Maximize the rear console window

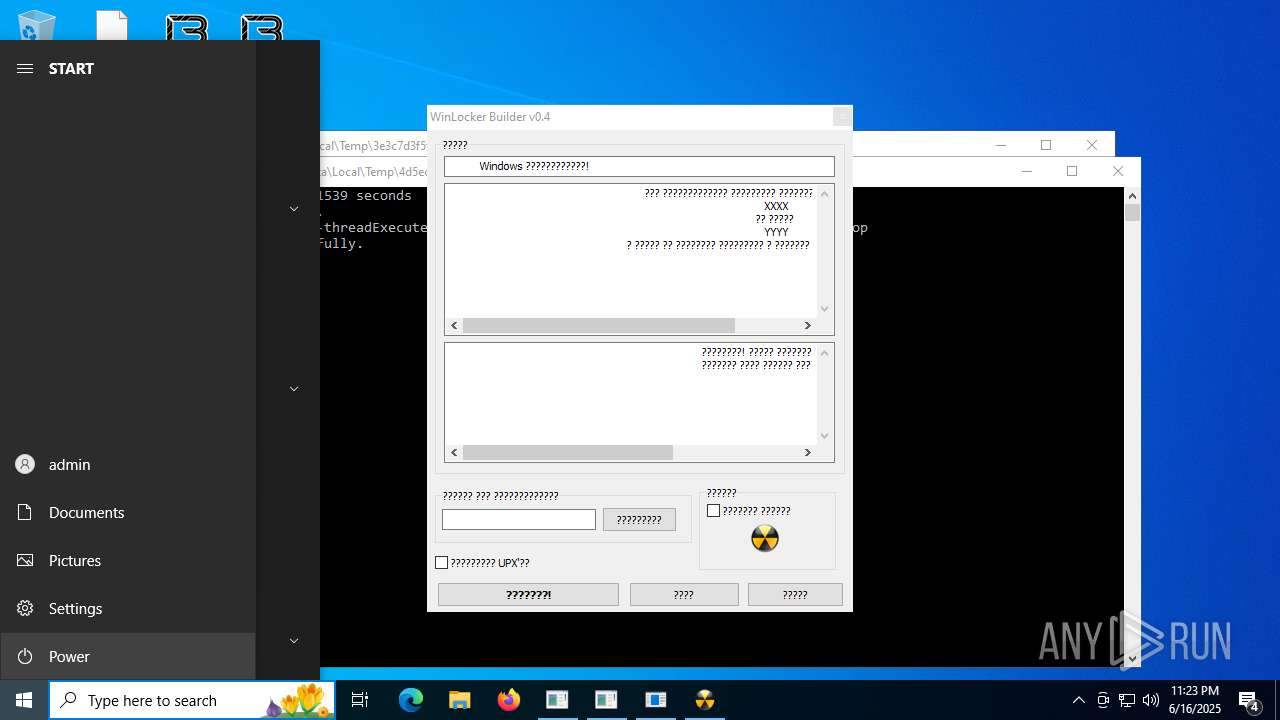click(1046, 145)
